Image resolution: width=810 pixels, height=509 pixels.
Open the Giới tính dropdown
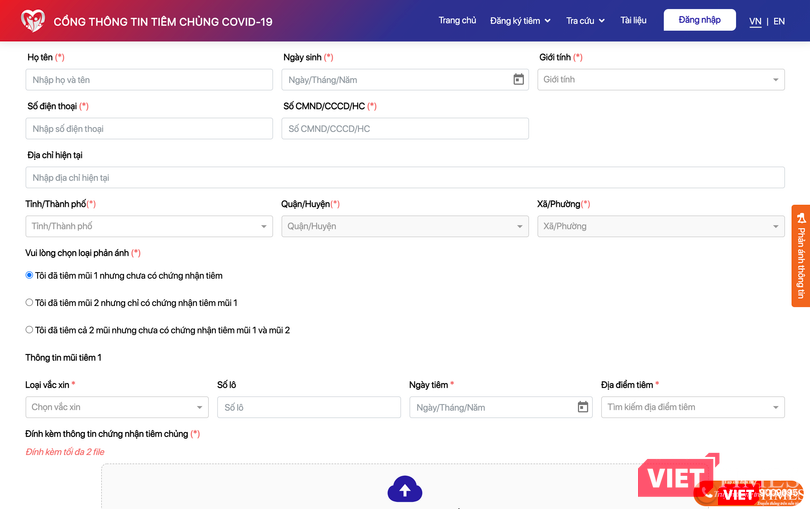(x=661, y=80)
